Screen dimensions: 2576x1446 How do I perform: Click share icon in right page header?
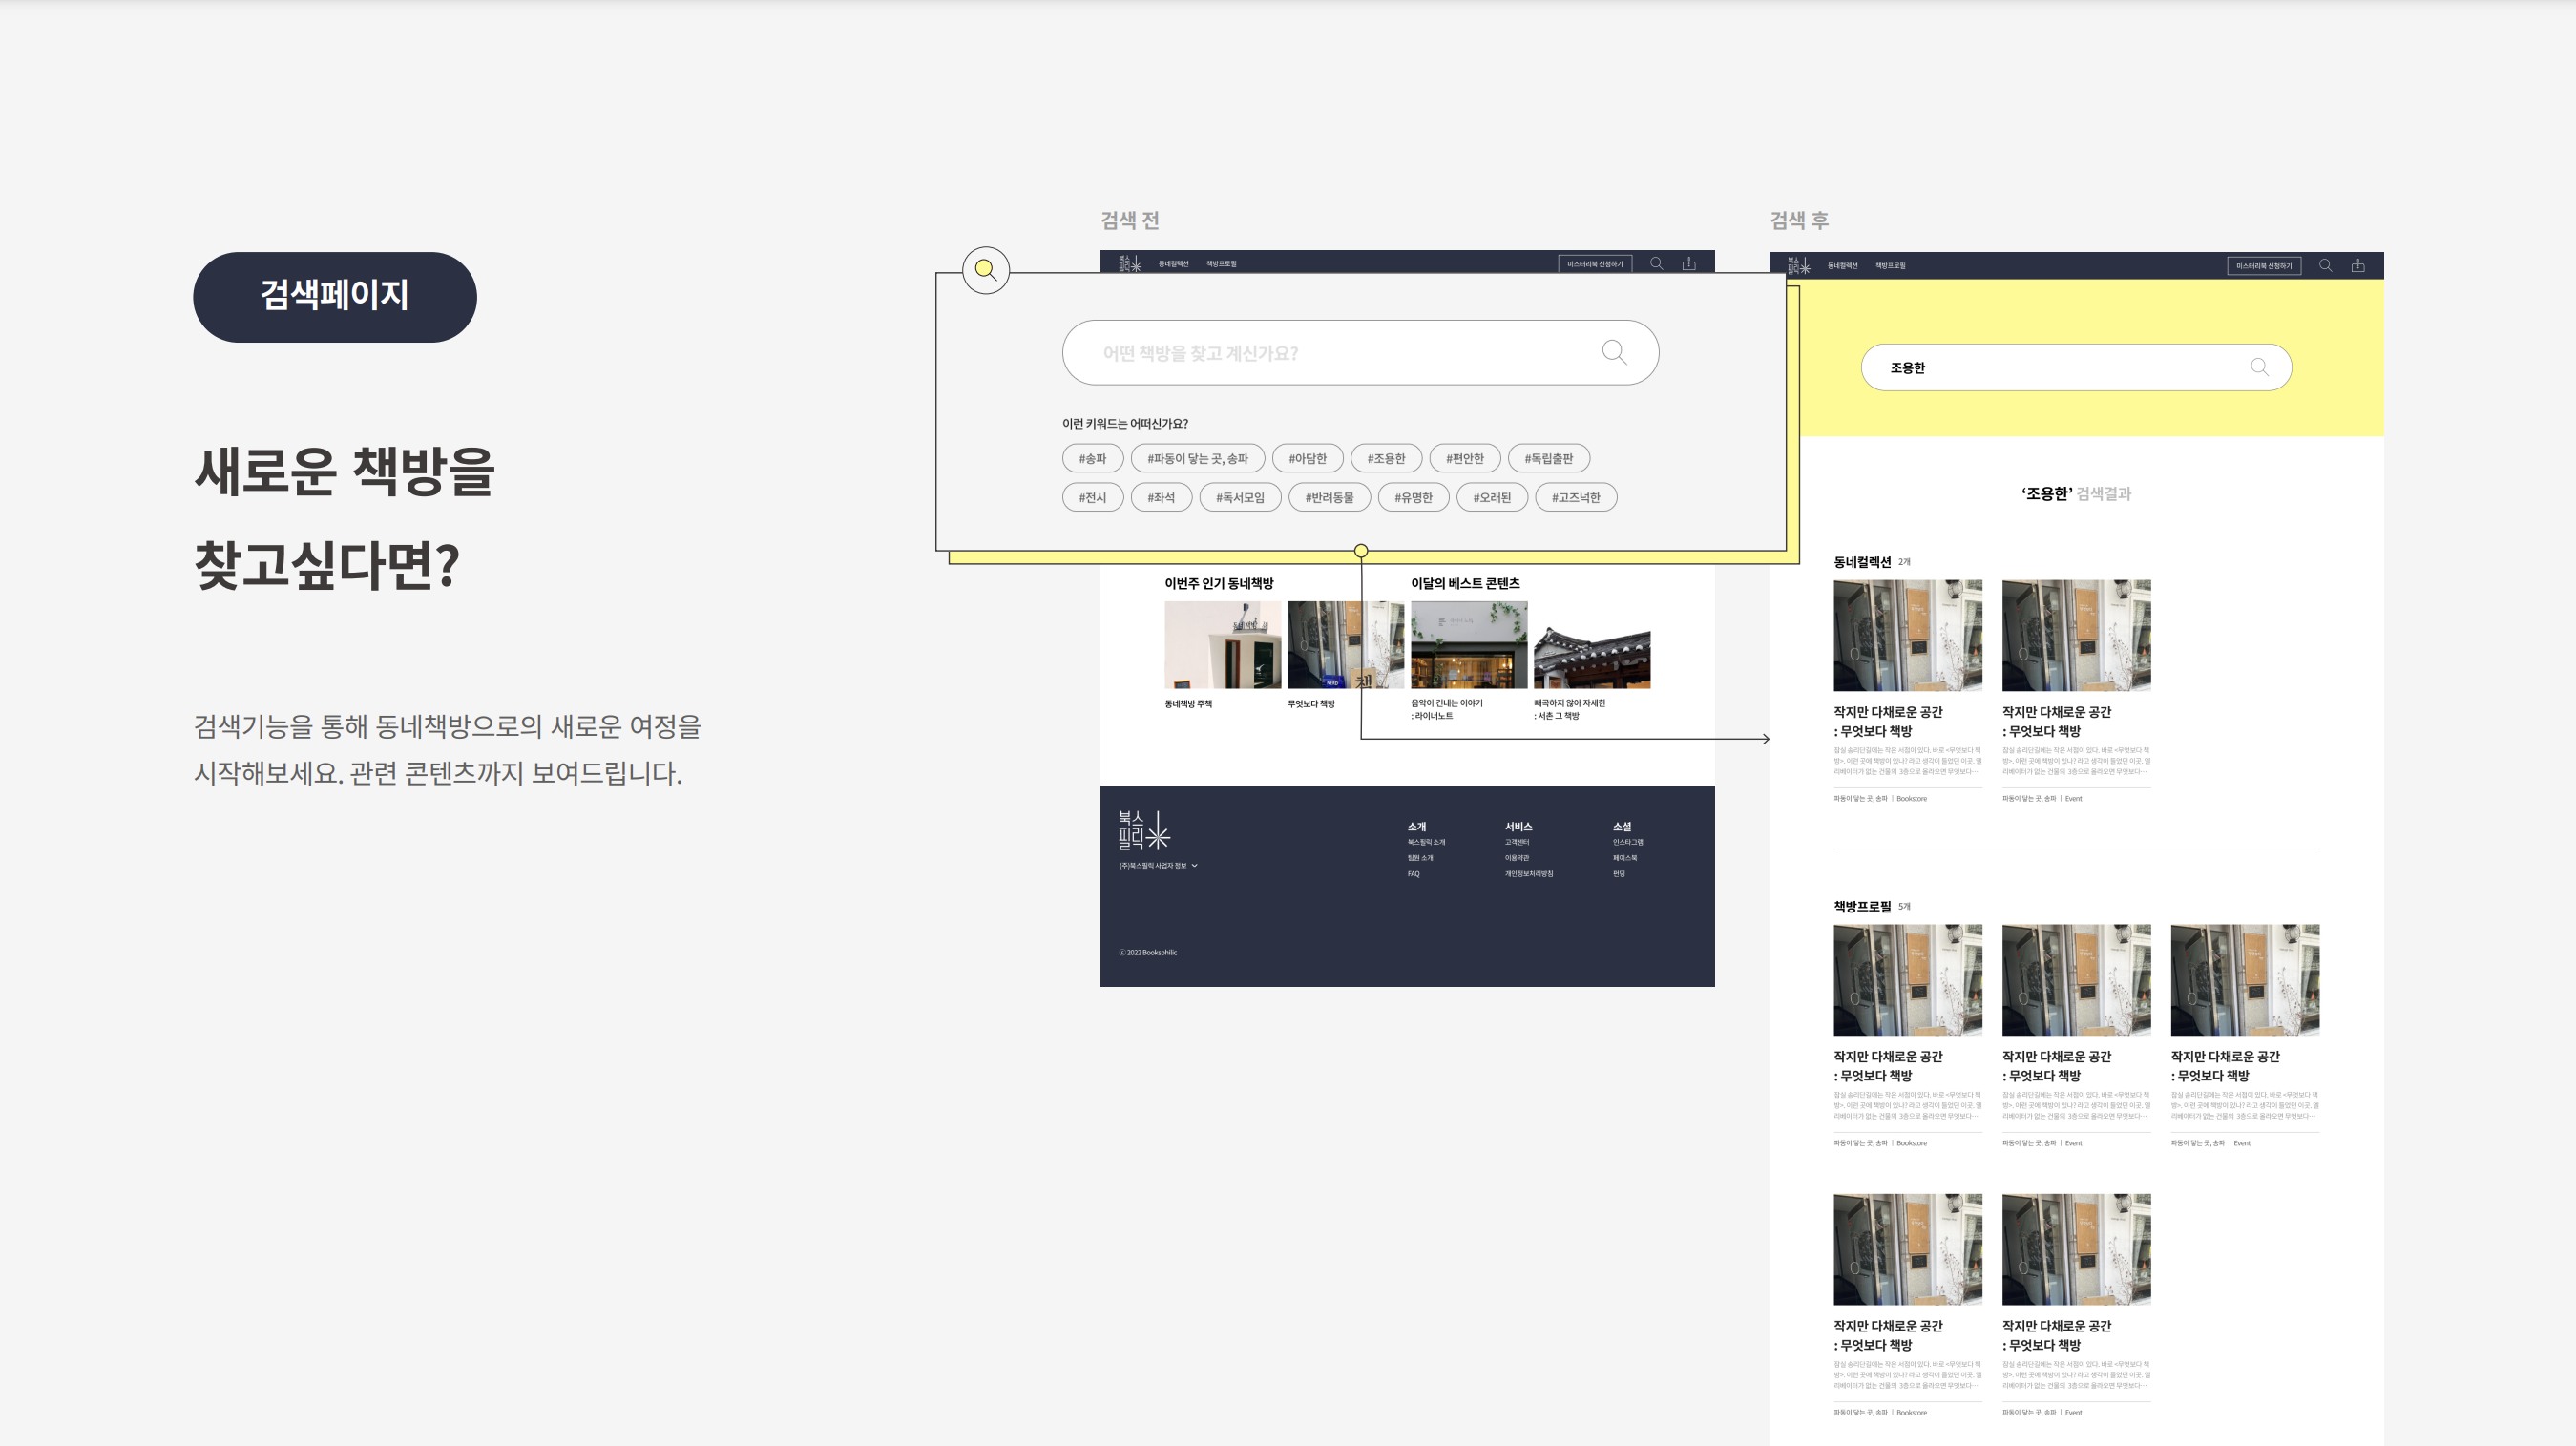(2357, 266)
